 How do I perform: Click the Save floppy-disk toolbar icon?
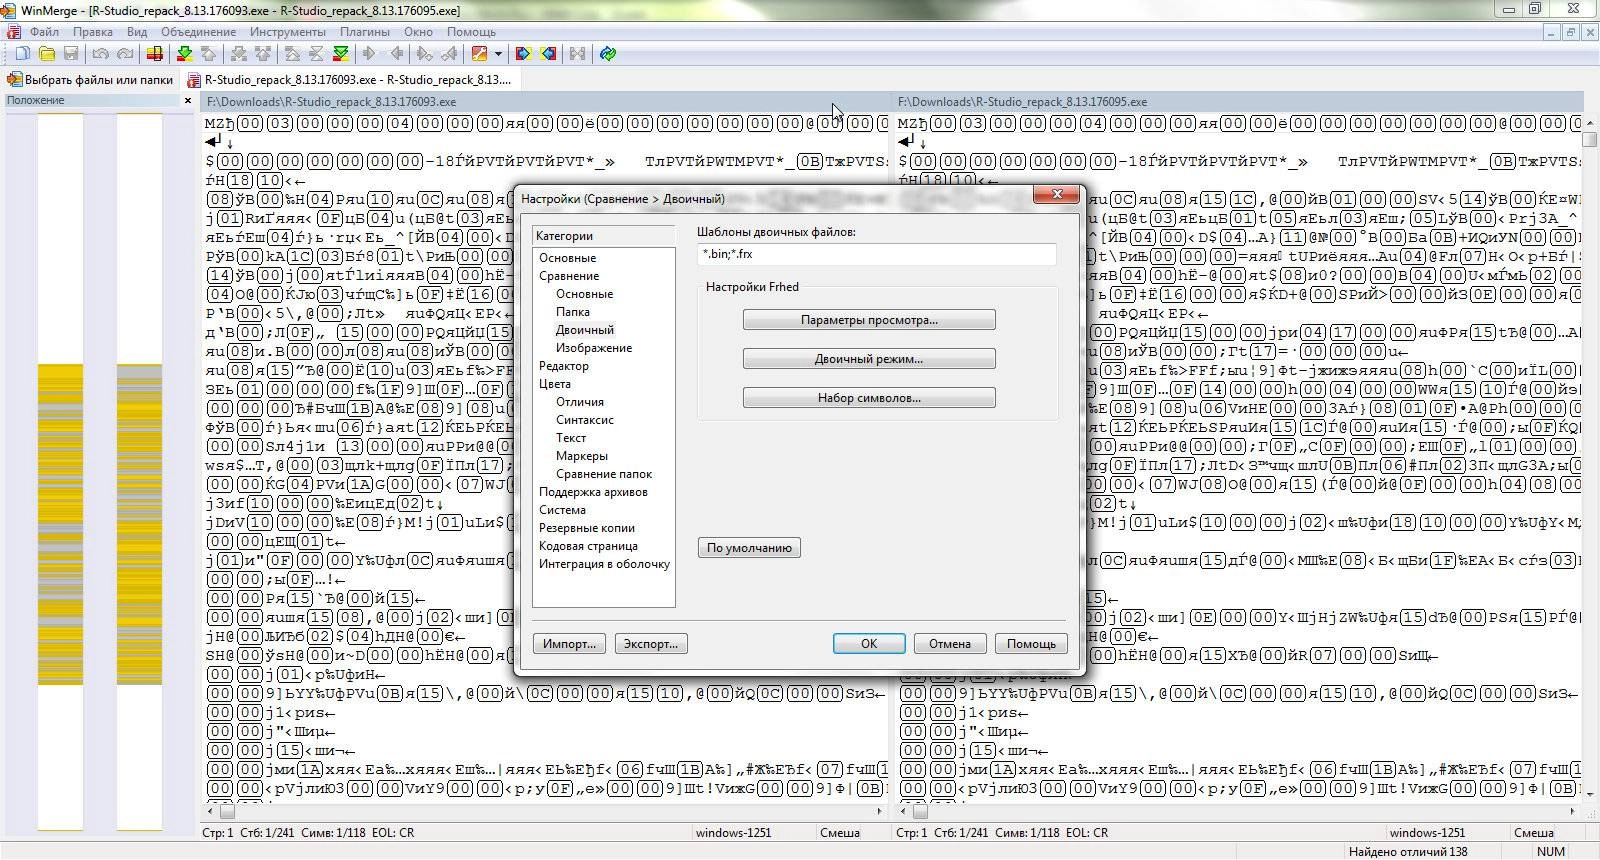71,54
